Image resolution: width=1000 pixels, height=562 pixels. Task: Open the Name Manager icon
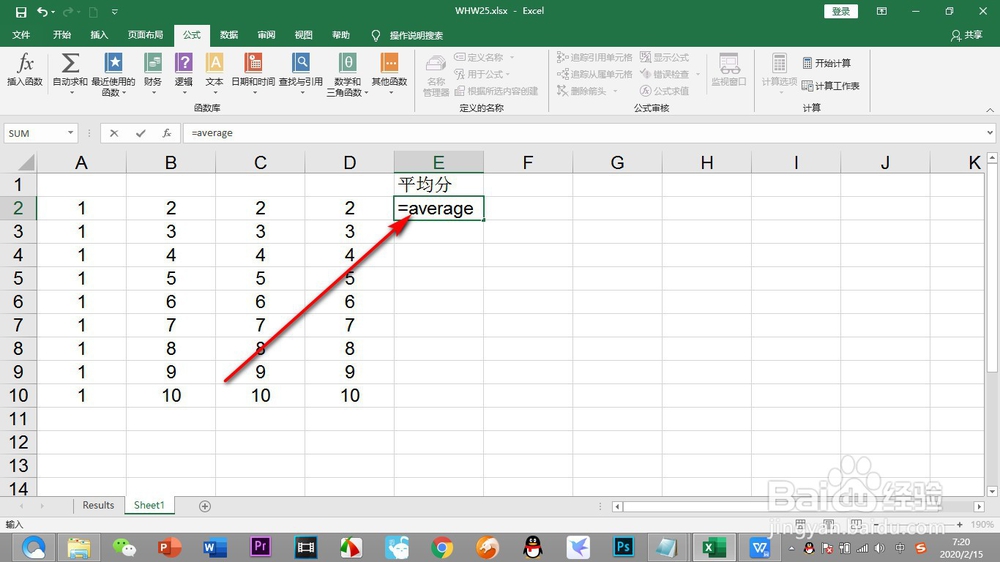[436, 64]
